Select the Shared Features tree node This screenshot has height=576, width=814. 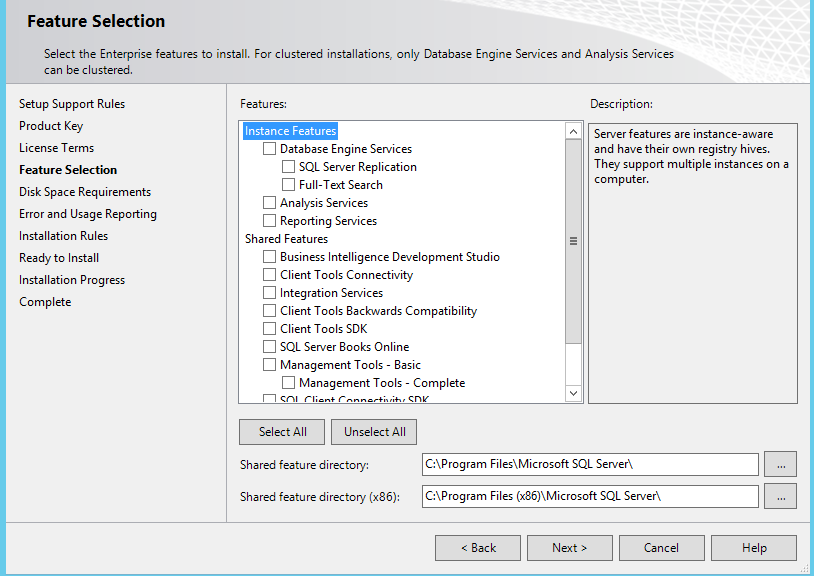click(x=286, y=239)
